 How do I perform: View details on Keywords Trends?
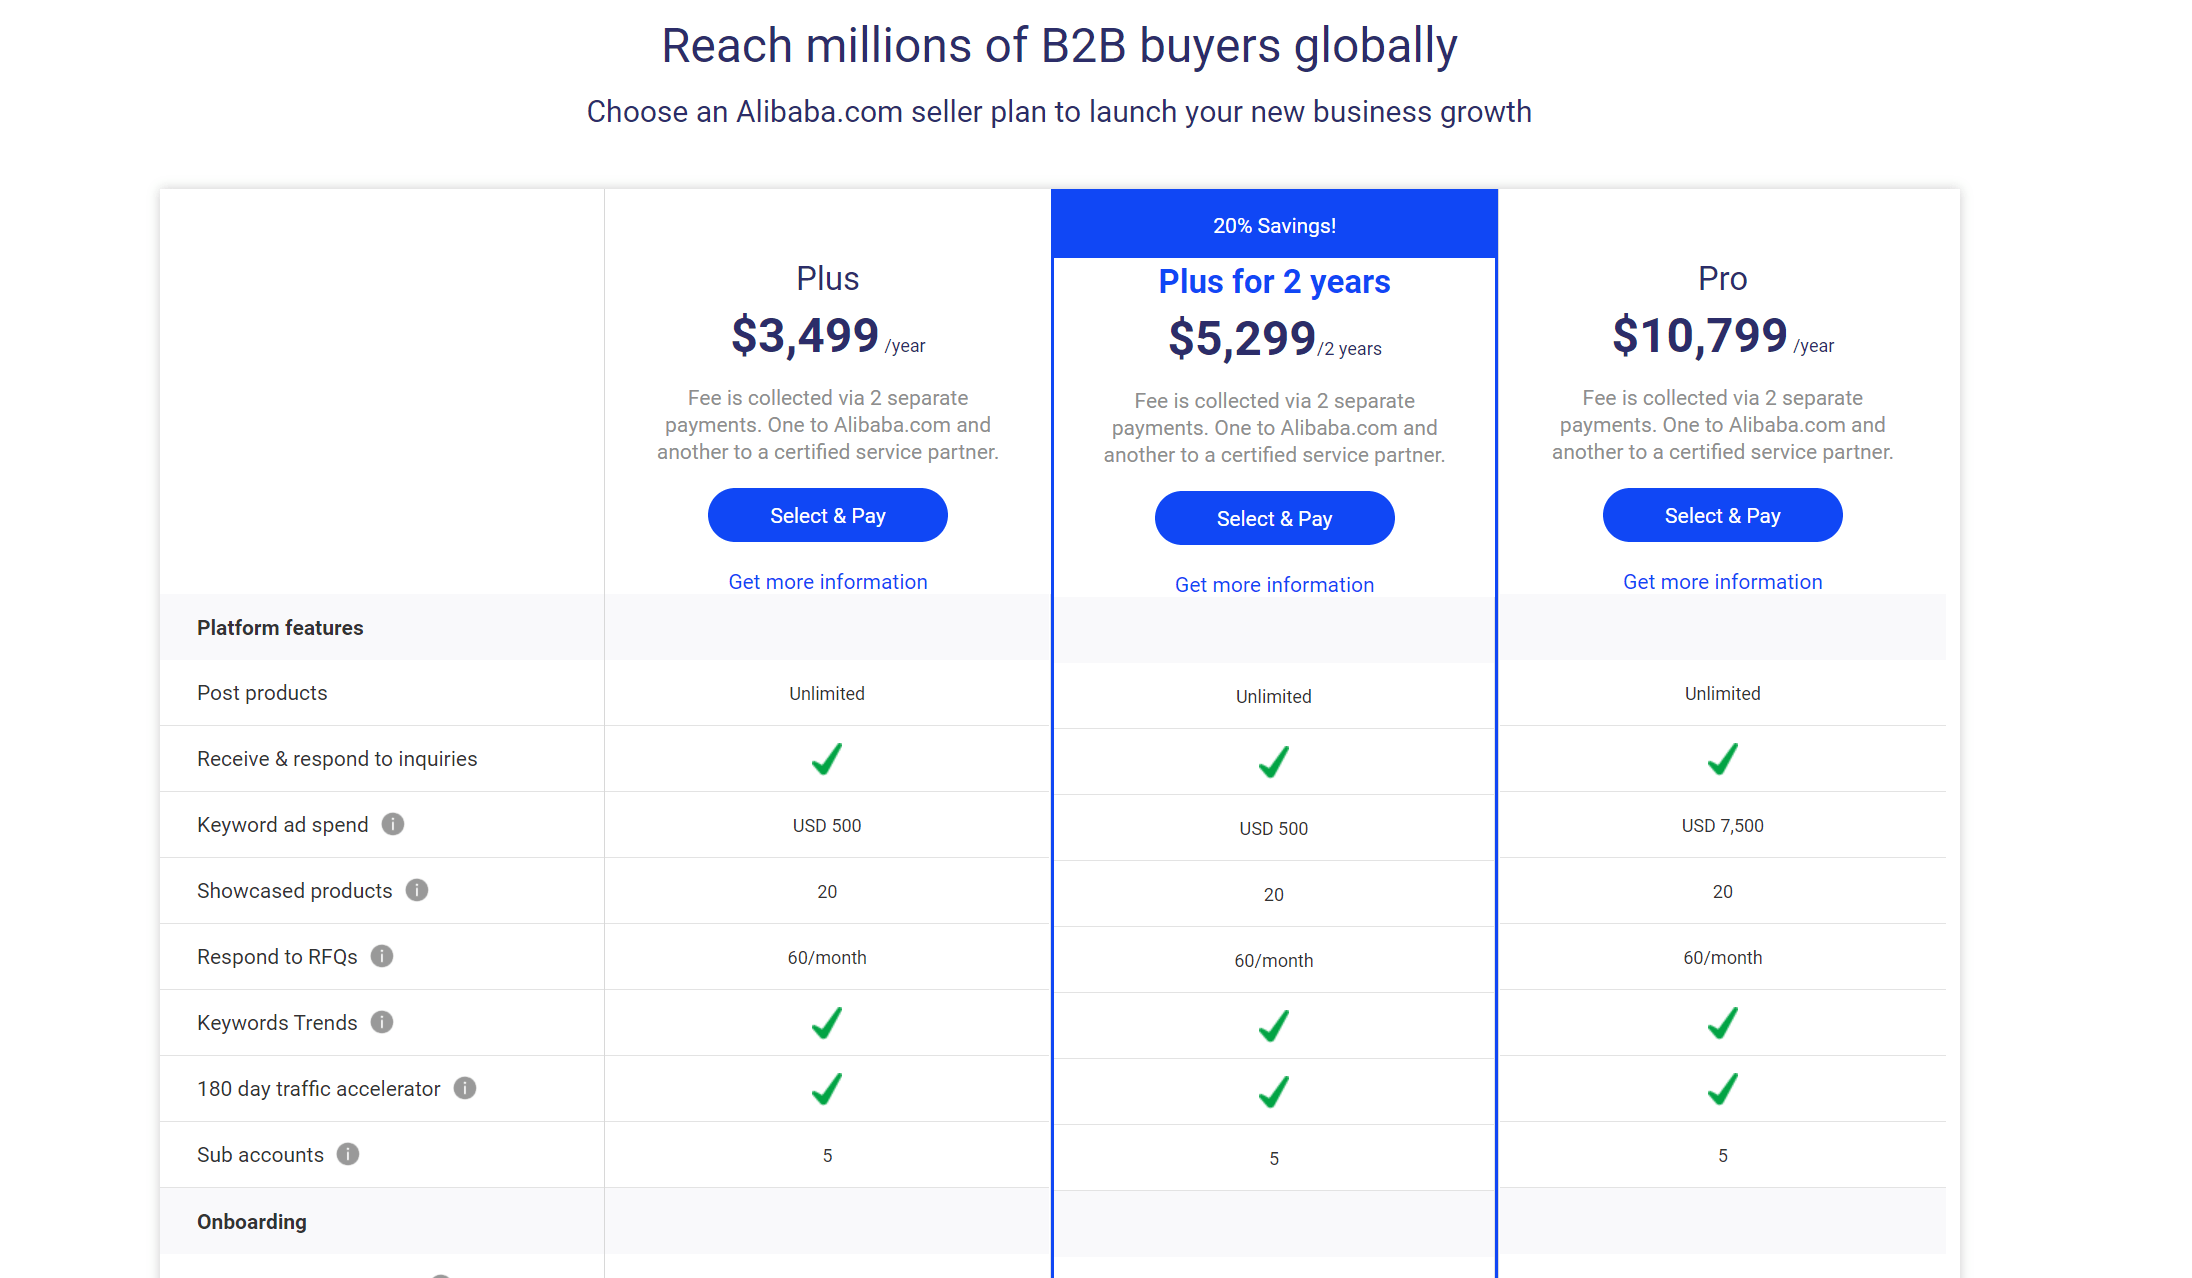pos(381,1022)
